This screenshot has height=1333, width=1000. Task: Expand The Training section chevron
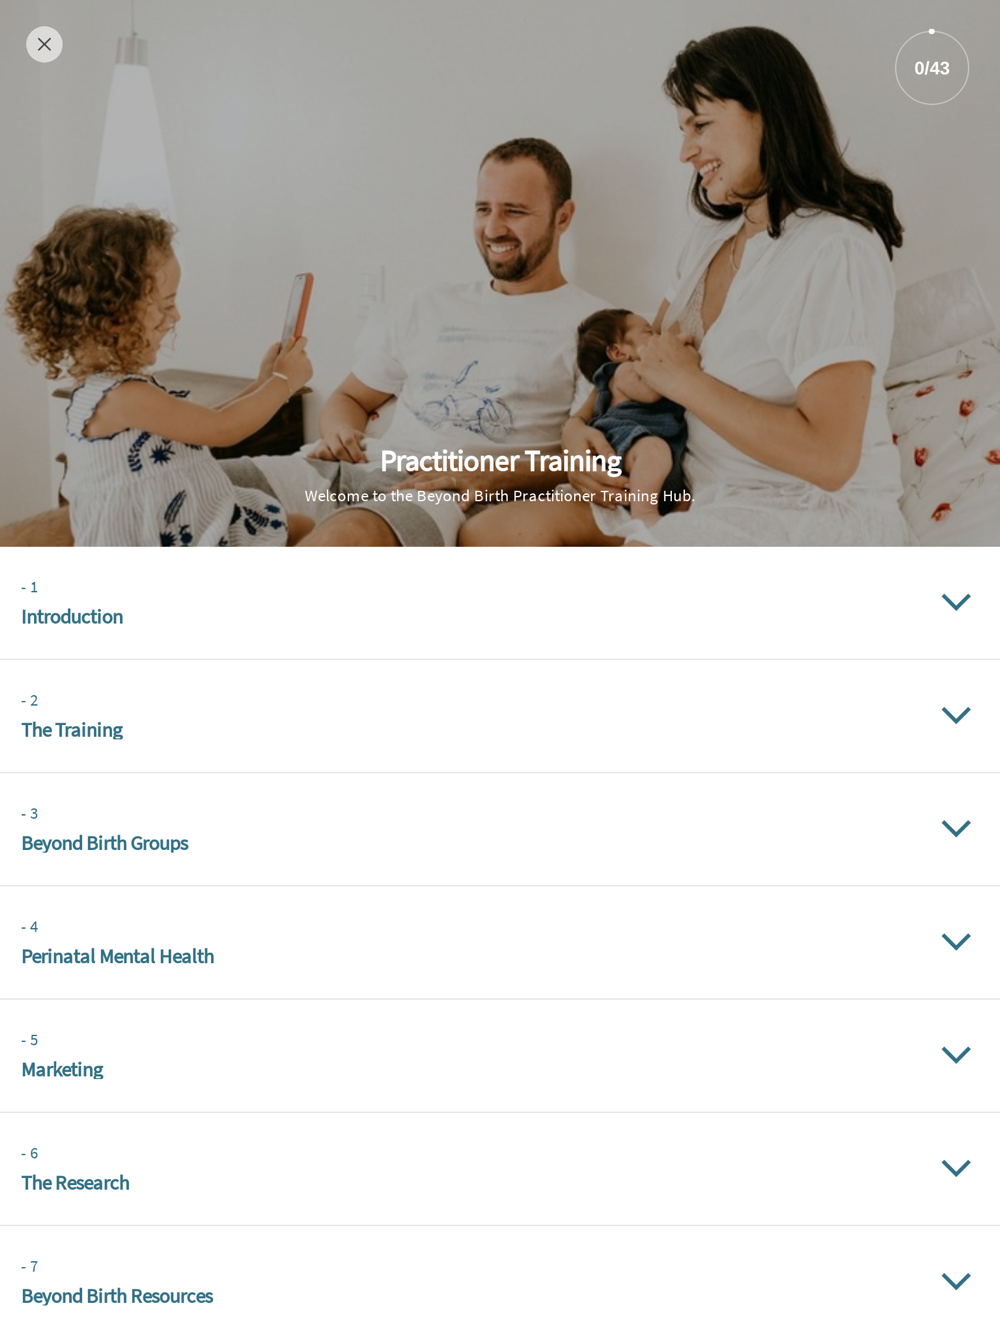956,715
